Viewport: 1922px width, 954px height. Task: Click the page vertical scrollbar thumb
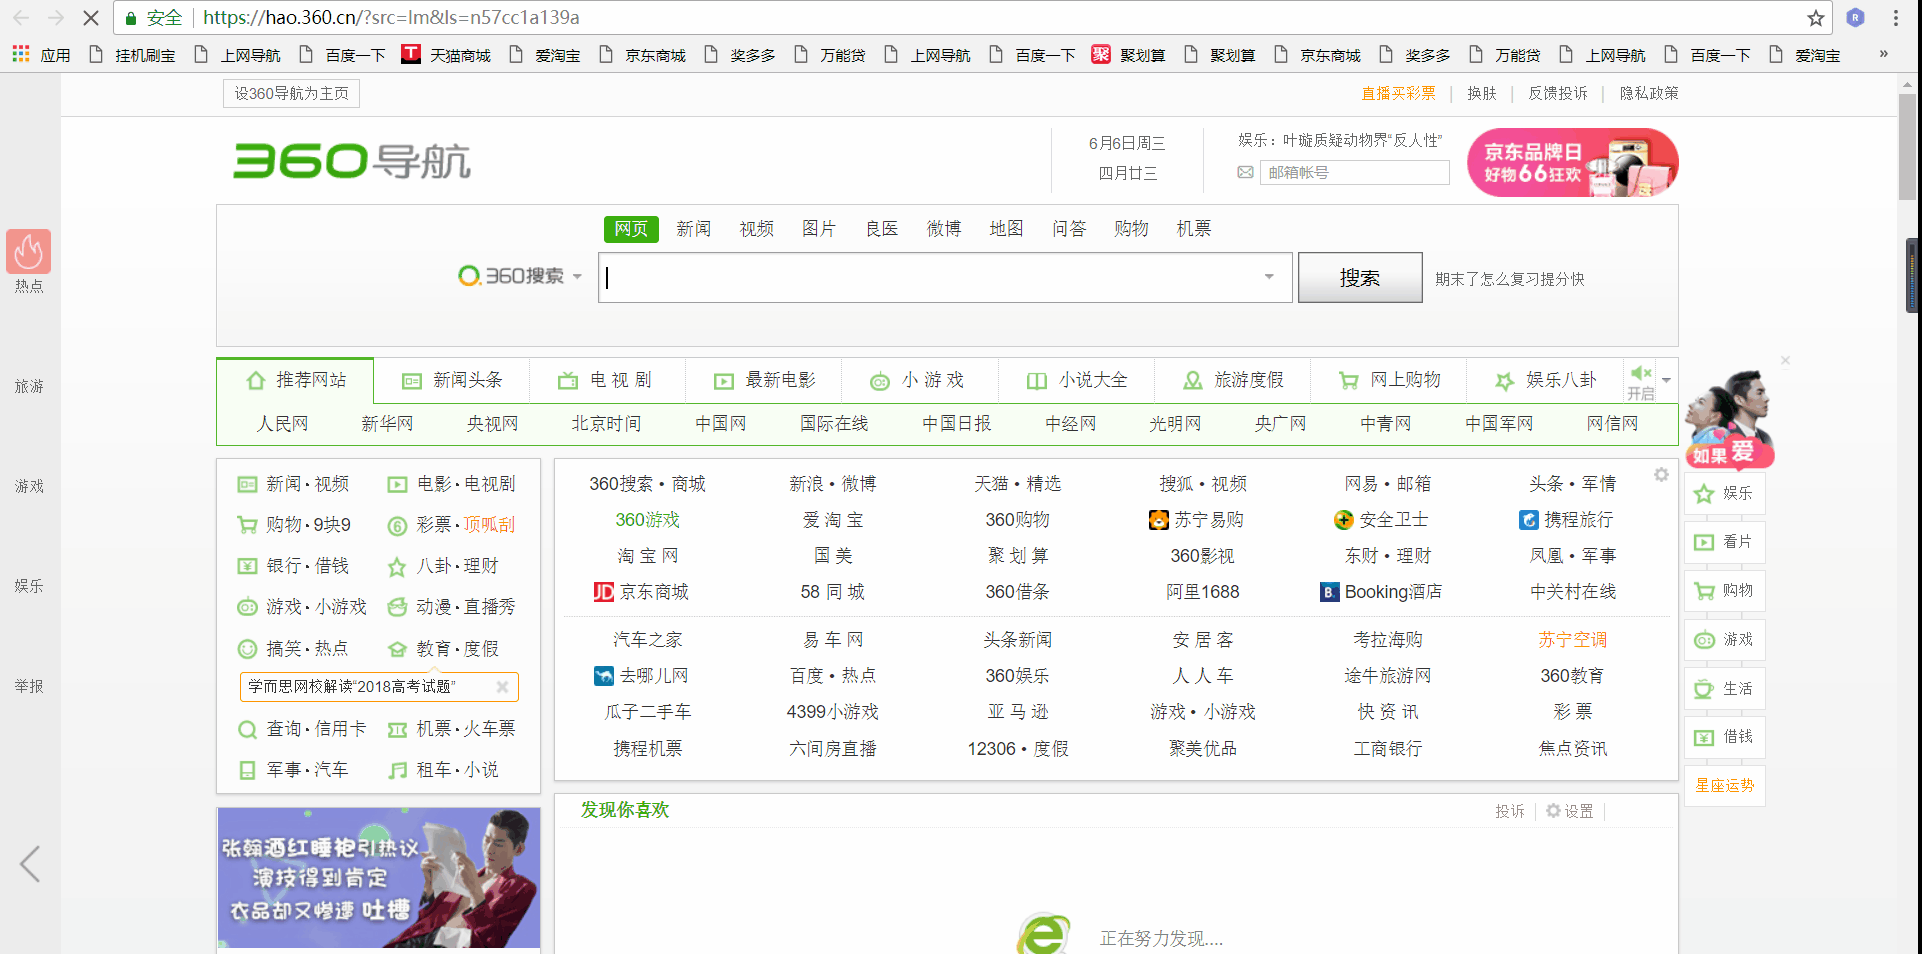click(1908, 147)
